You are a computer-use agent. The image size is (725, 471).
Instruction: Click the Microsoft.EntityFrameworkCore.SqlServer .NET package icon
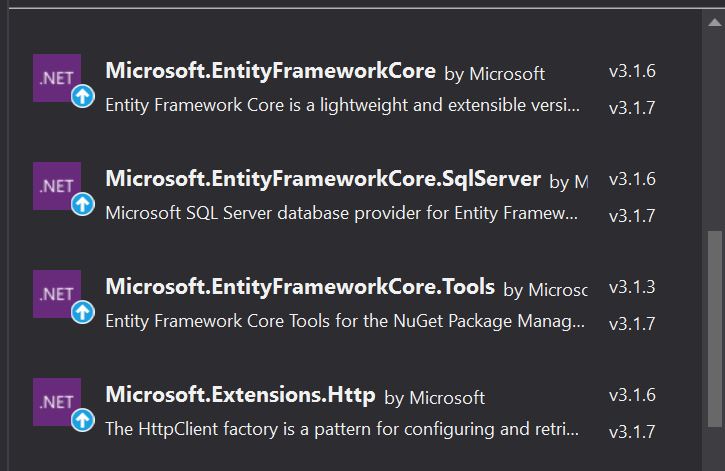click(x=57, y=186)
